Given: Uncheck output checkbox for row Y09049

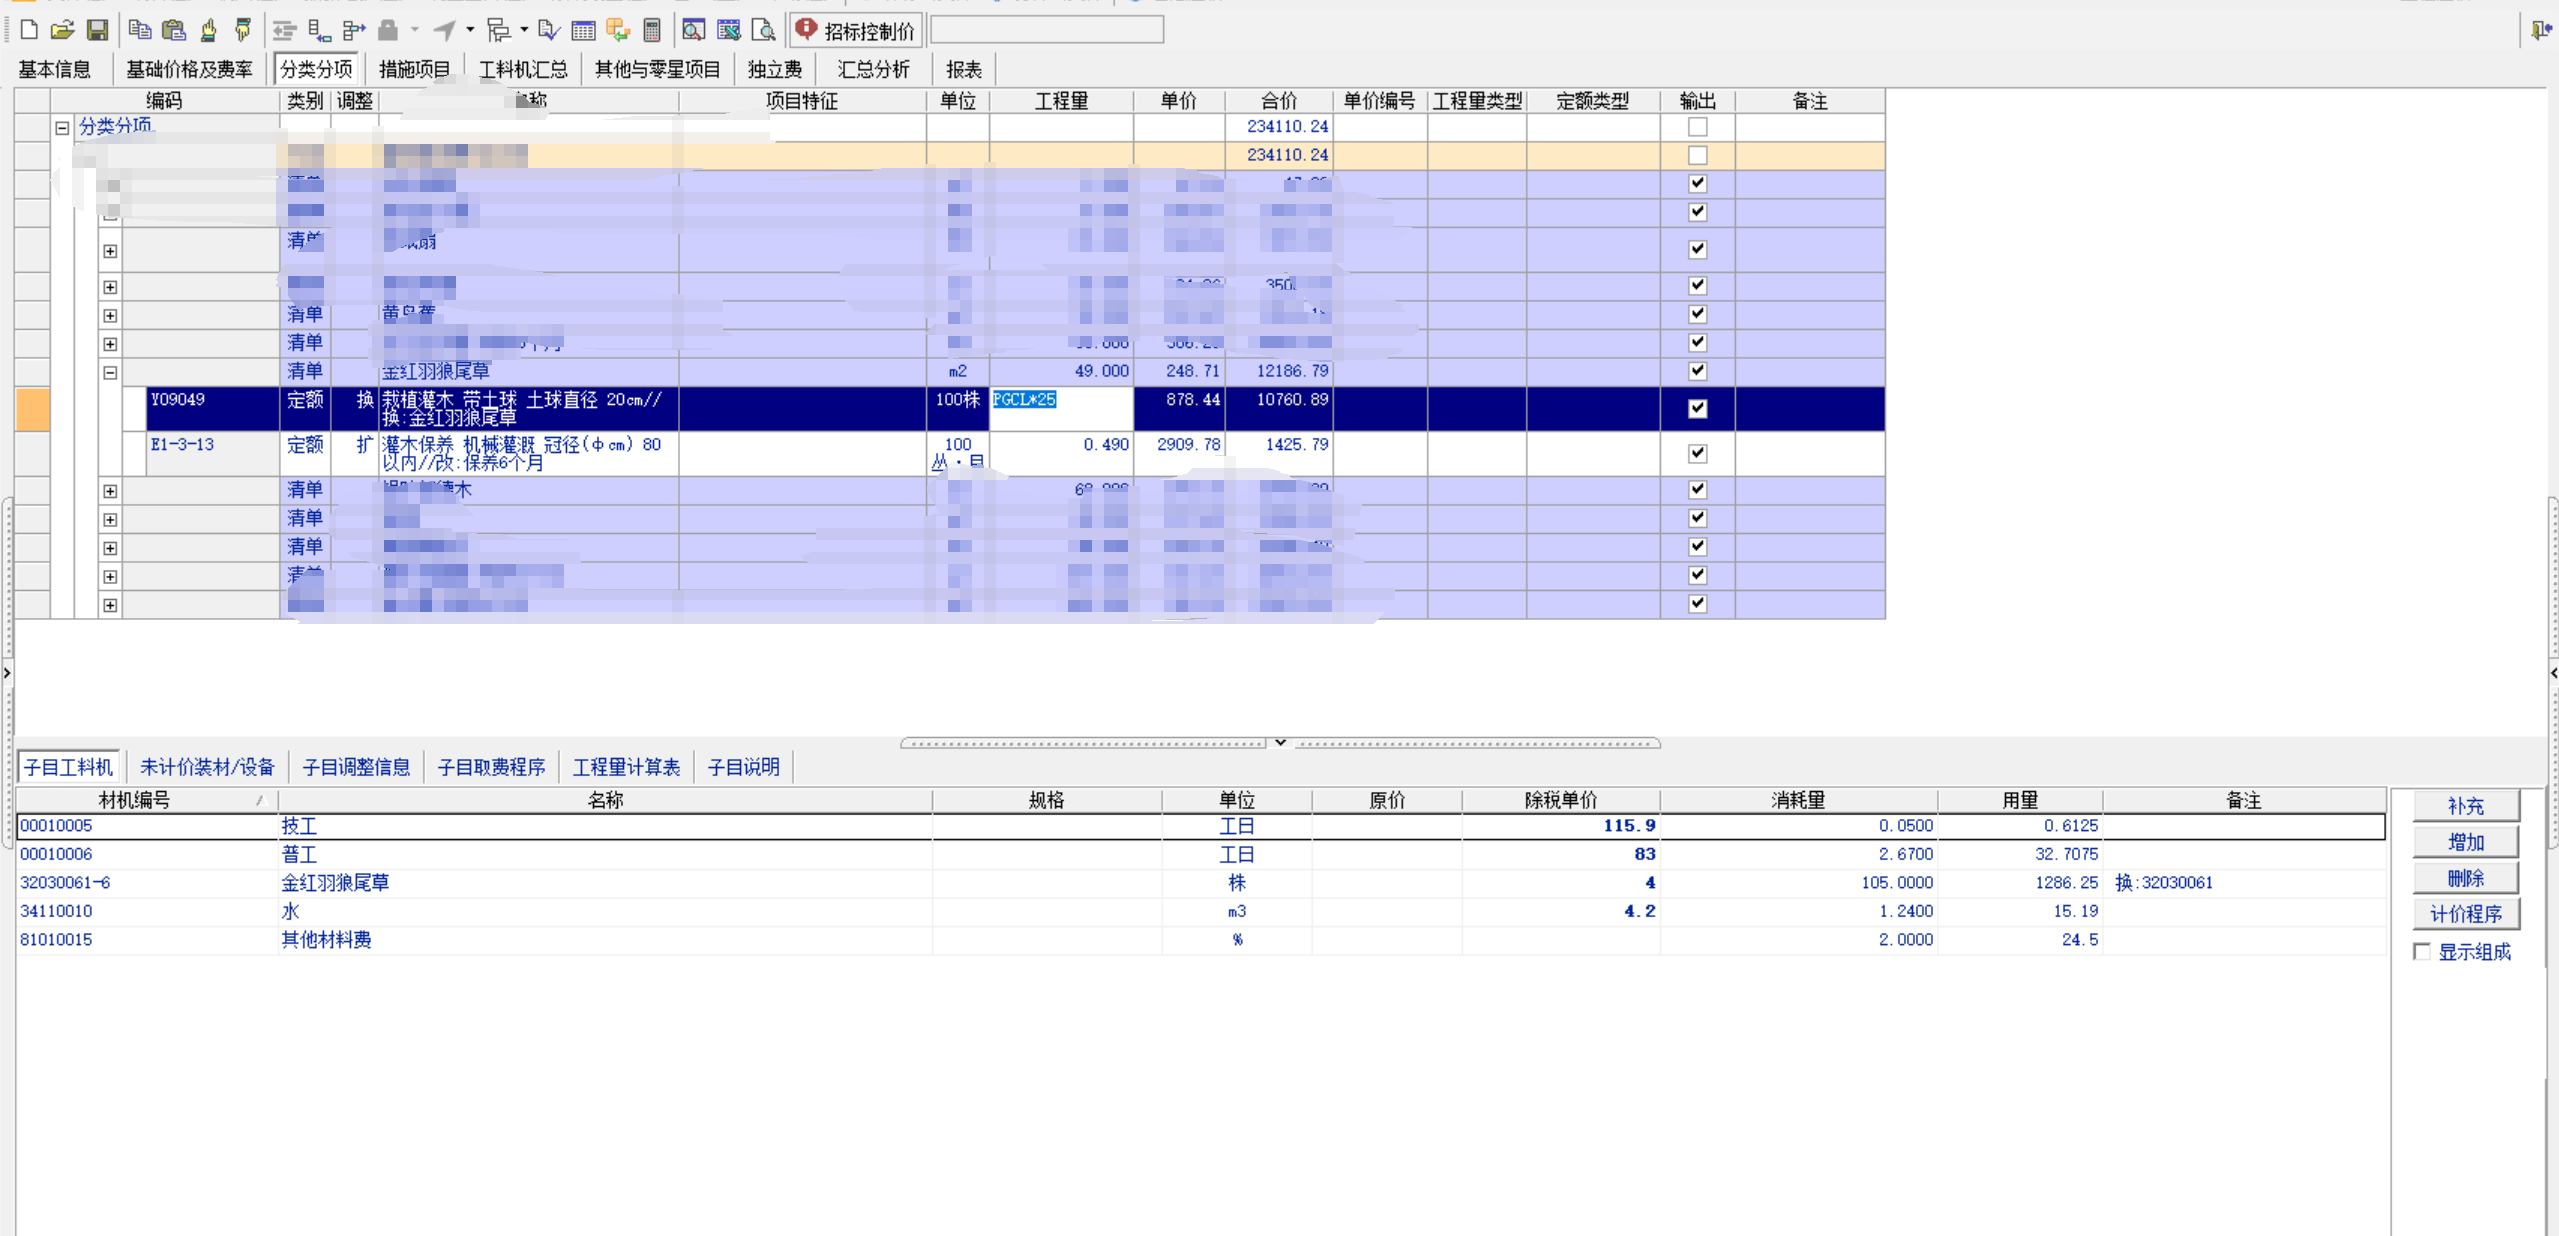Looking at the screenshot, I should pos(1697,408).
